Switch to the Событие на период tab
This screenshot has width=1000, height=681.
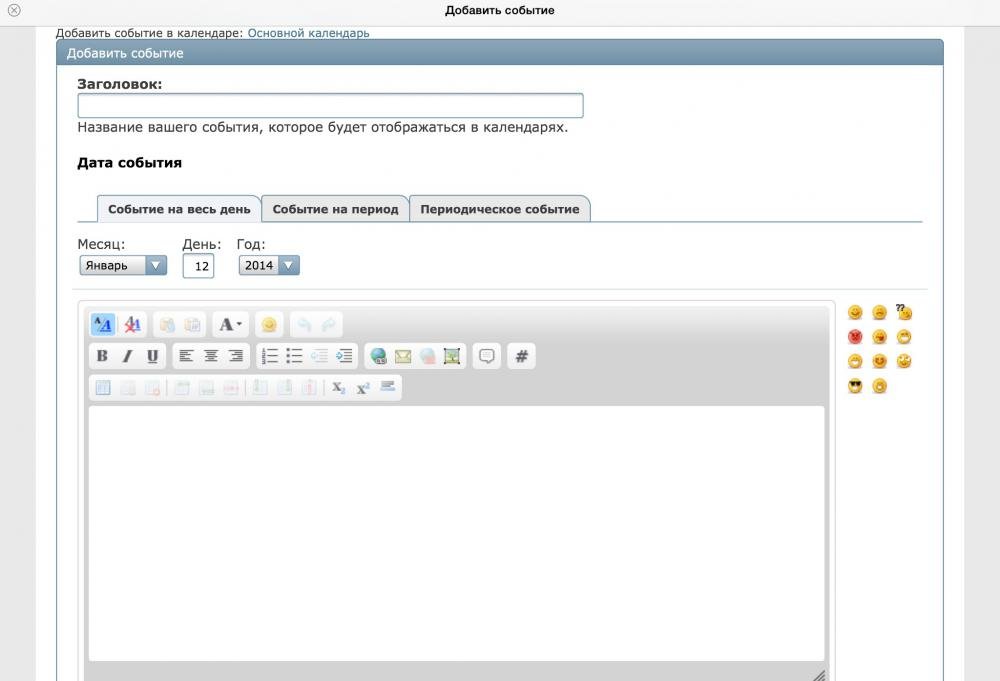pos(335,209)
